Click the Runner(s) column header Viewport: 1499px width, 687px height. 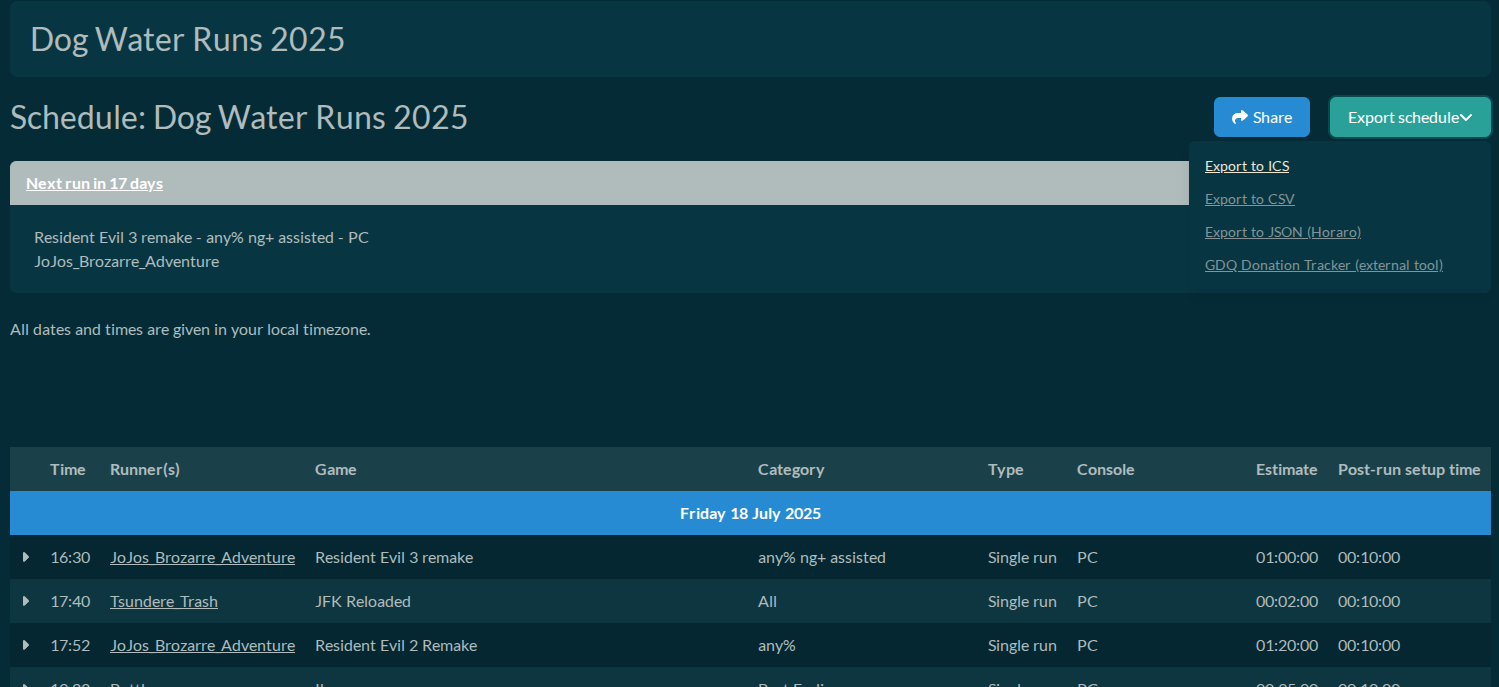(145, 469)
